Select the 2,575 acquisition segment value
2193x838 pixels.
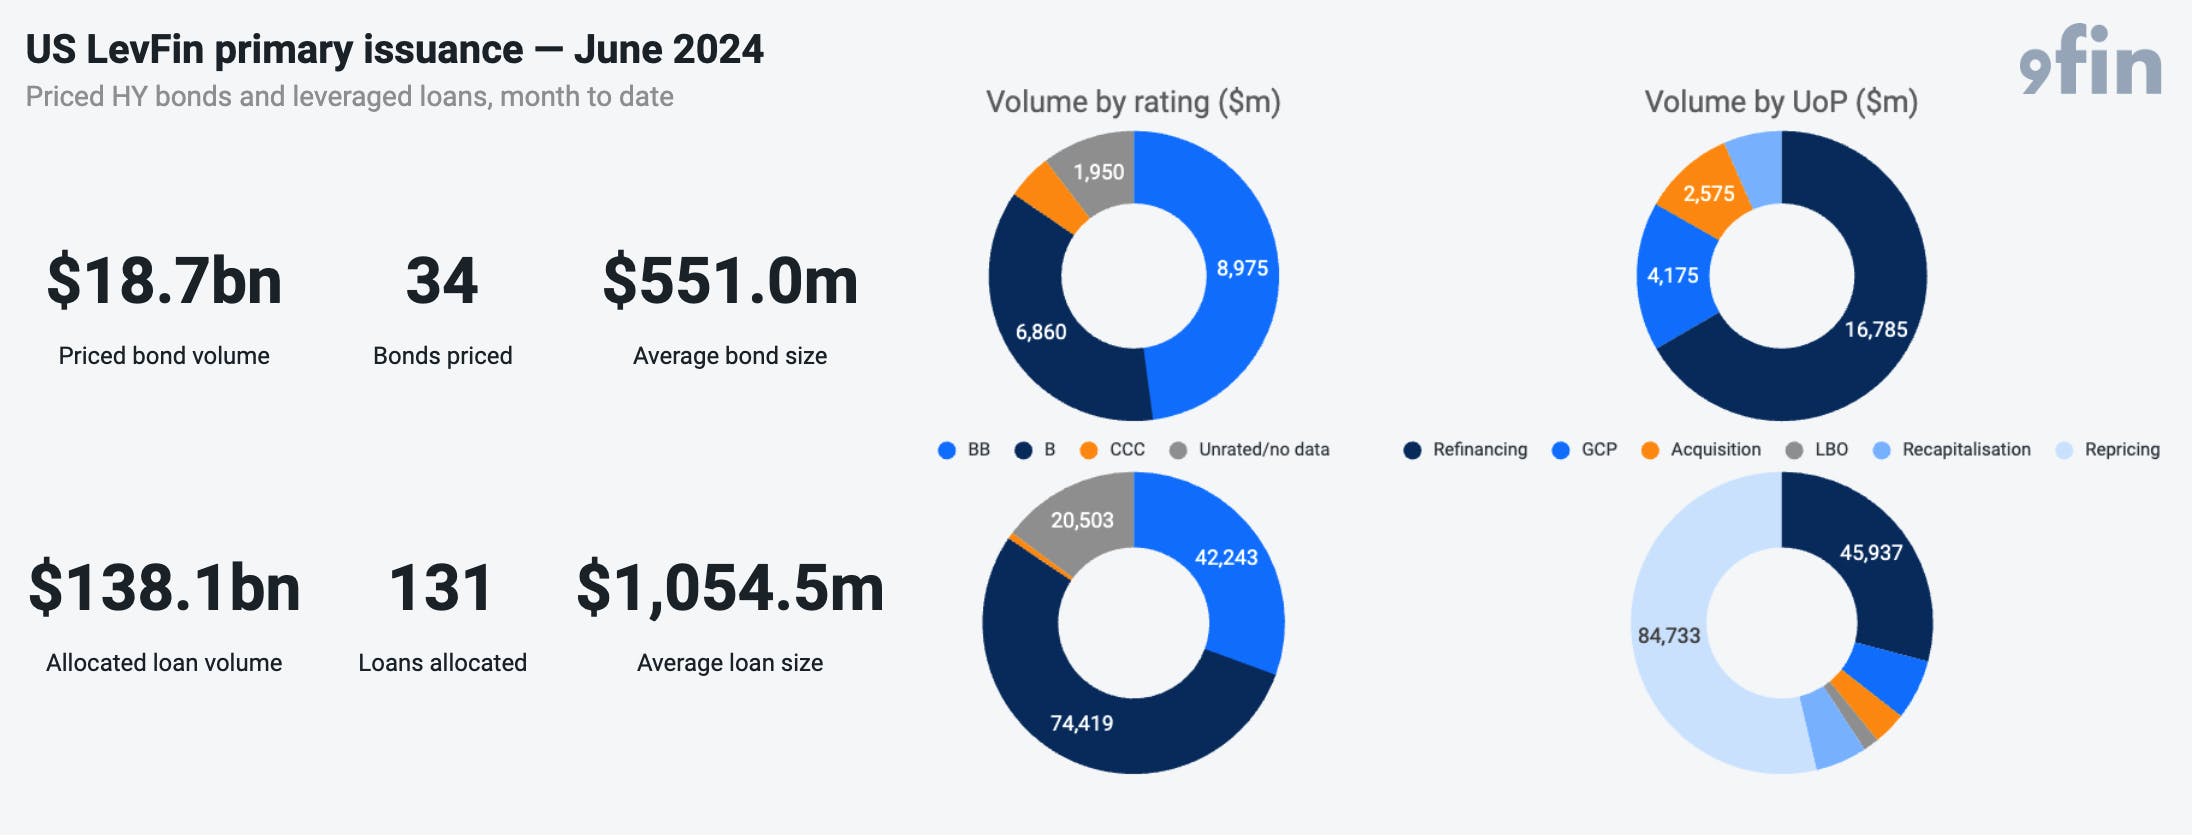tap(1709, 194)
